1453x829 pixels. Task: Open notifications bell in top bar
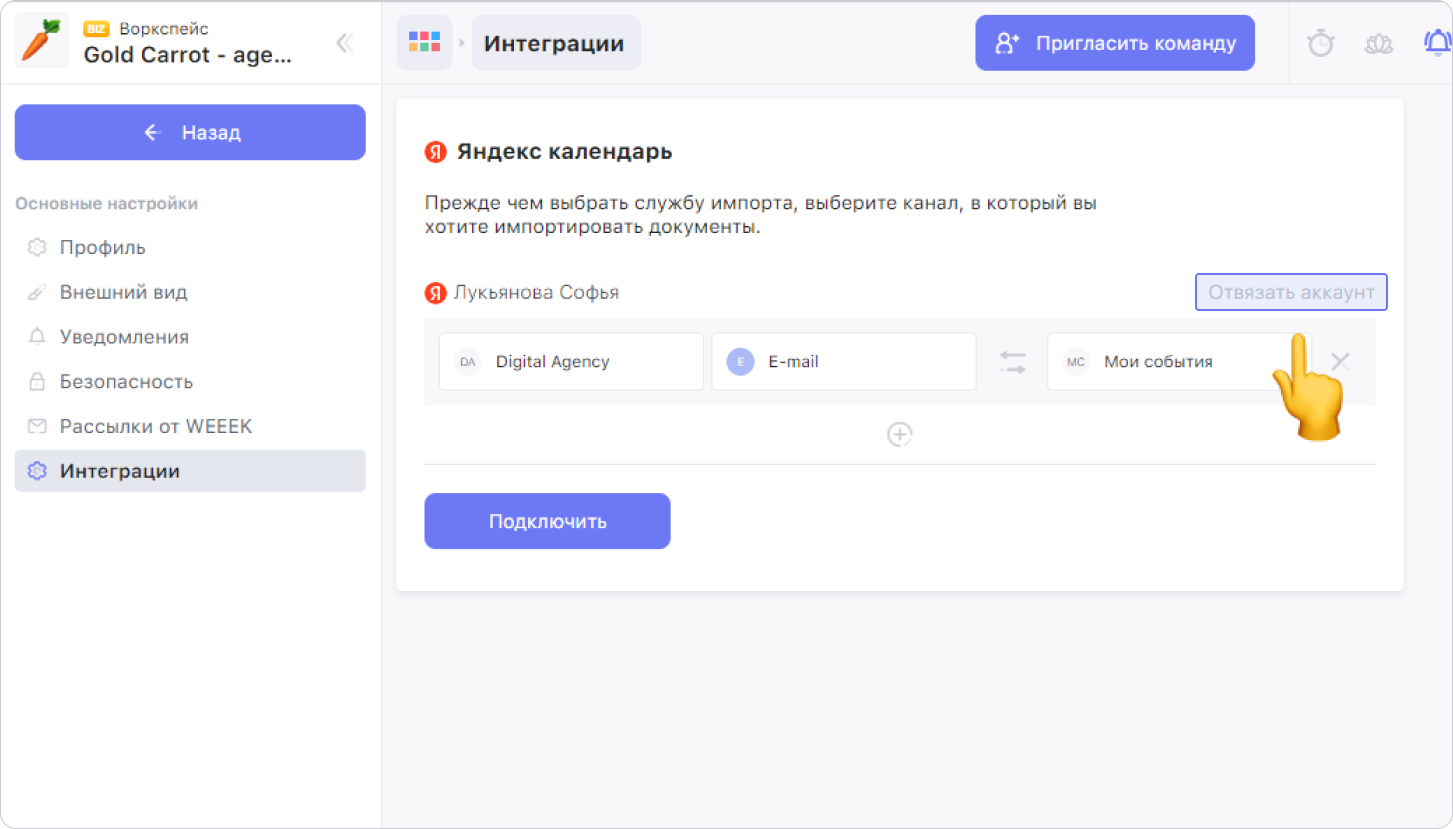(x=1438, y=43)
